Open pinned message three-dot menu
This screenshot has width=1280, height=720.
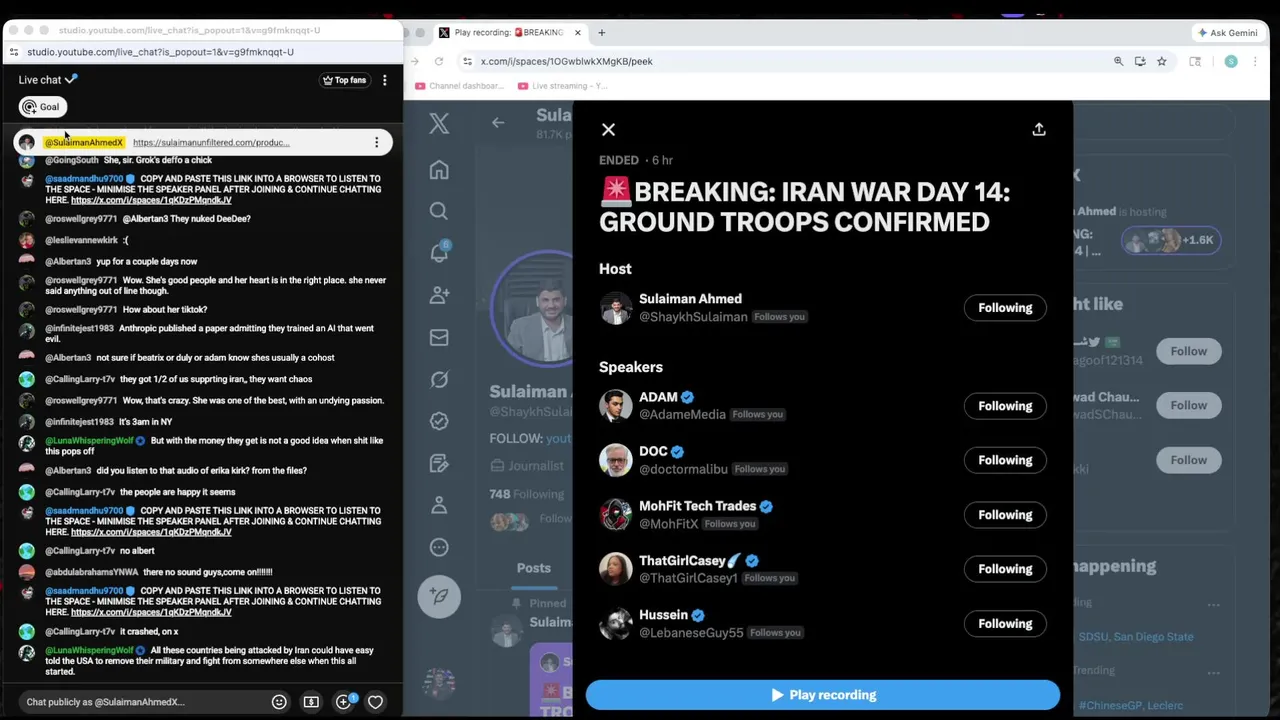376,142
